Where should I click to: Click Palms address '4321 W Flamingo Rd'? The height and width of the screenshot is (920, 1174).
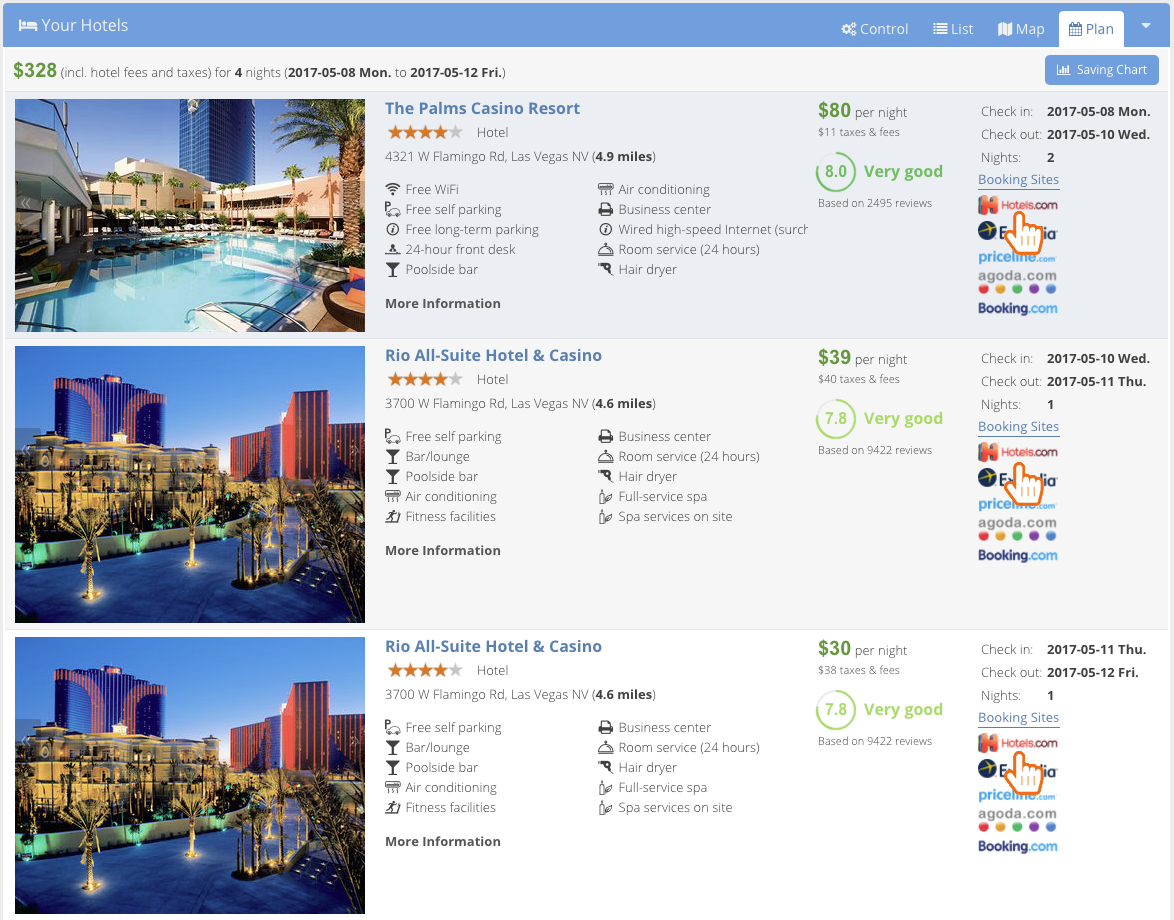445,156
